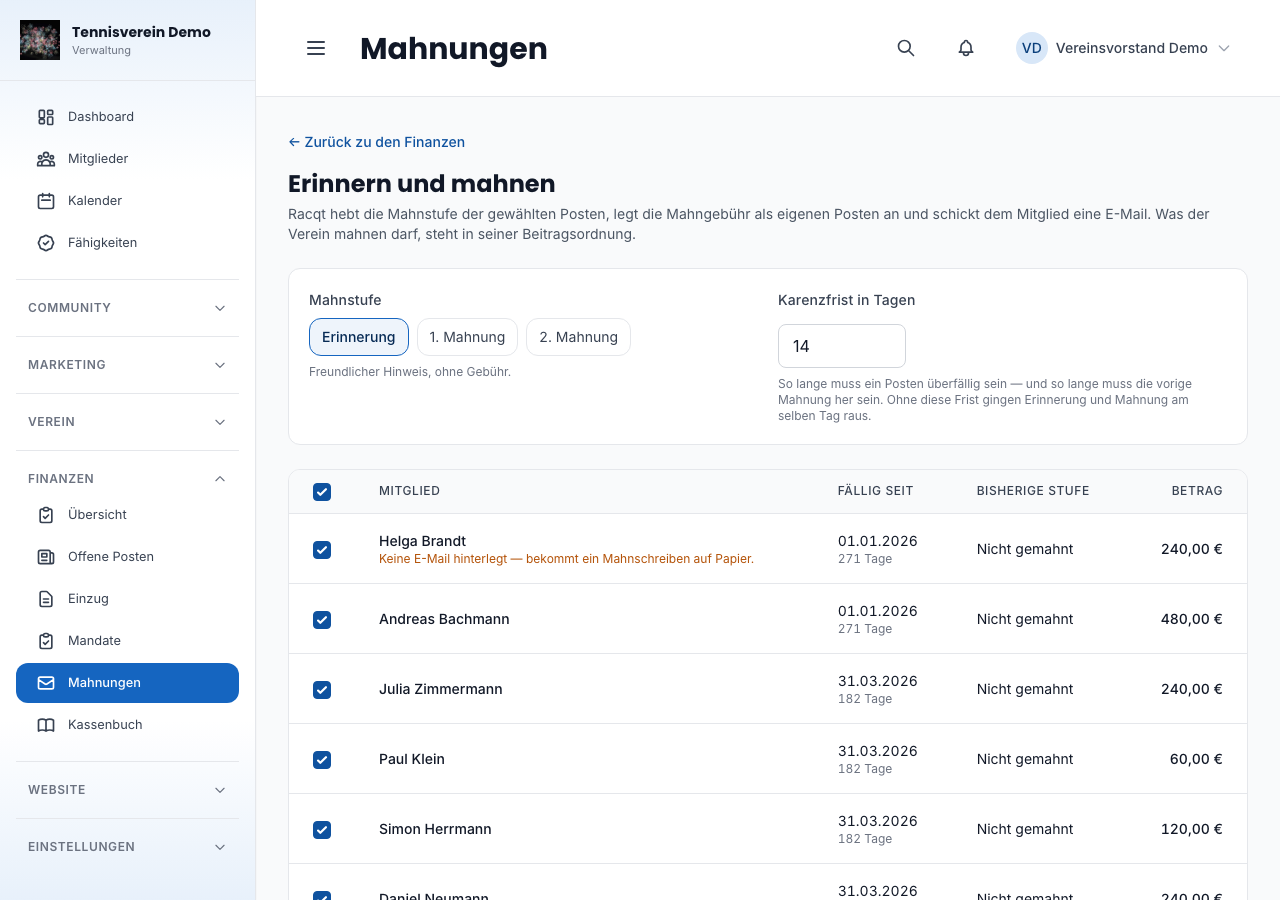Uncheck Simon Herrmann's checkbox
This screenshot has width=1280, height=900.
click(322, 830)
